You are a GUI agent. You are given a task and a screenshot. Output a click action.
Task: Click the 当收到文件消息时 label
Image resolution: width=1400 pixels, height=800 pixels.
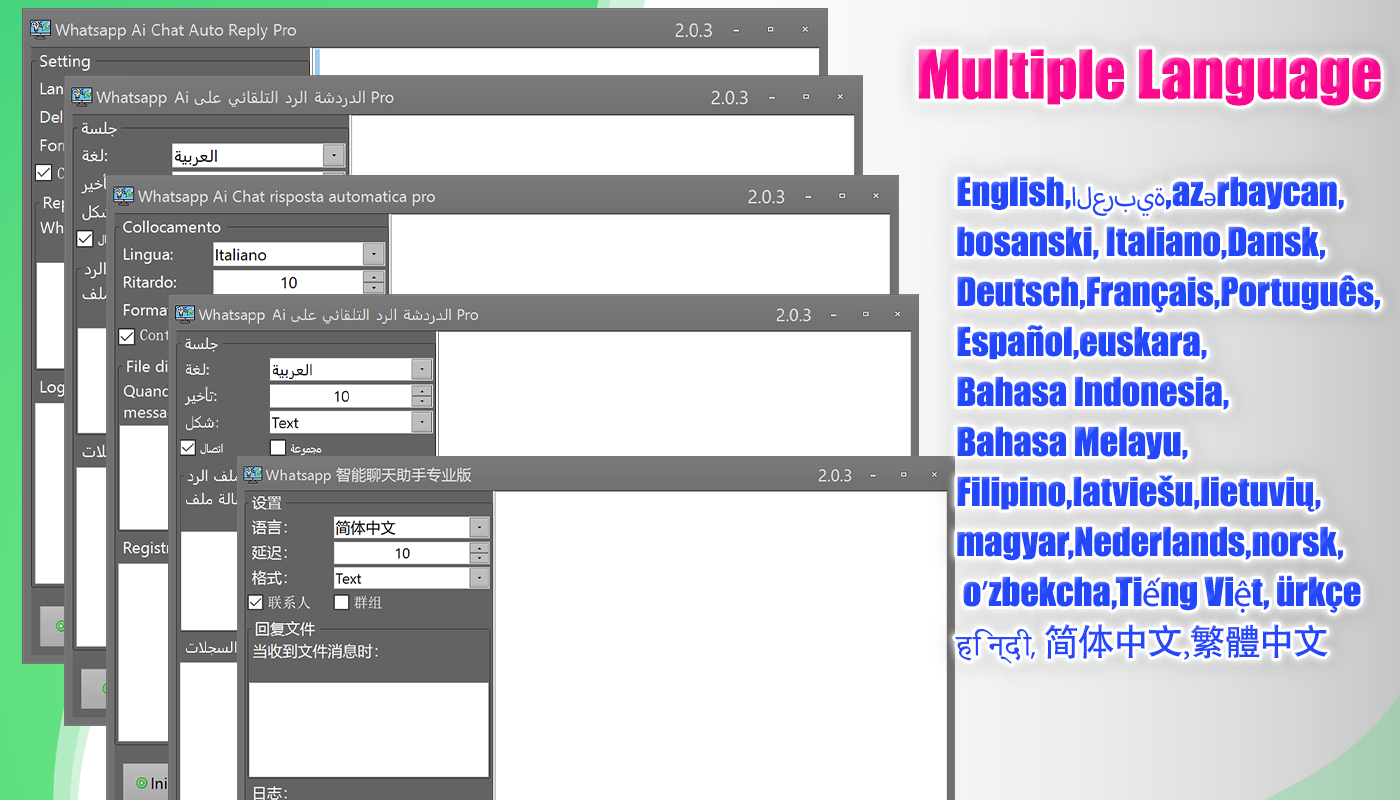coord(315,652)
